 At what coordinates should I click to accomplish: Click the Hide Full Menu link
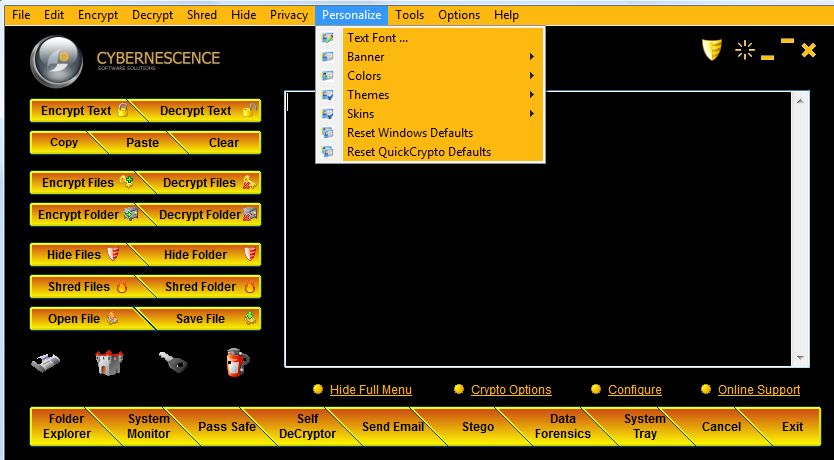[x=371, y=390]
